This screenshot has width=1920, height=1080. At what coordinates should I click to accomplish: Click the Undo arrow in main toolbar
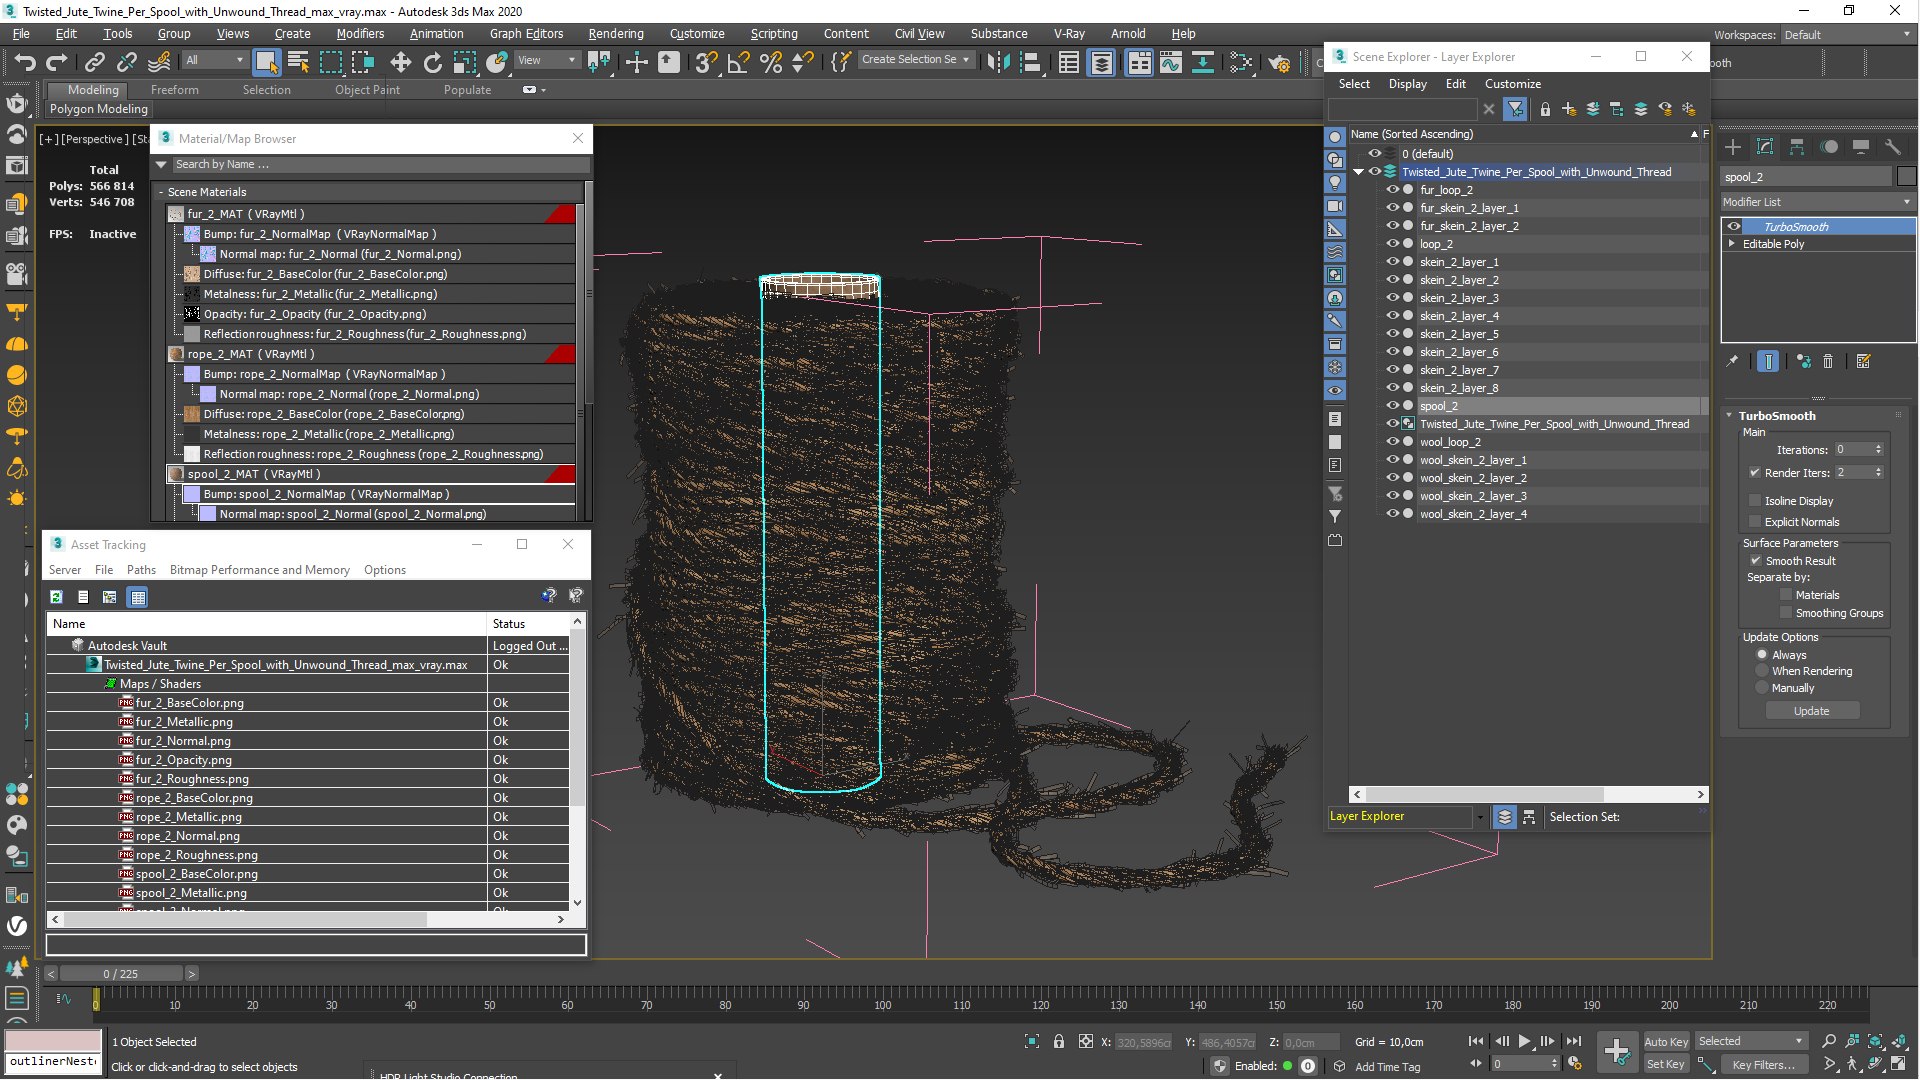pyautogui.click(x=25, y=63)
